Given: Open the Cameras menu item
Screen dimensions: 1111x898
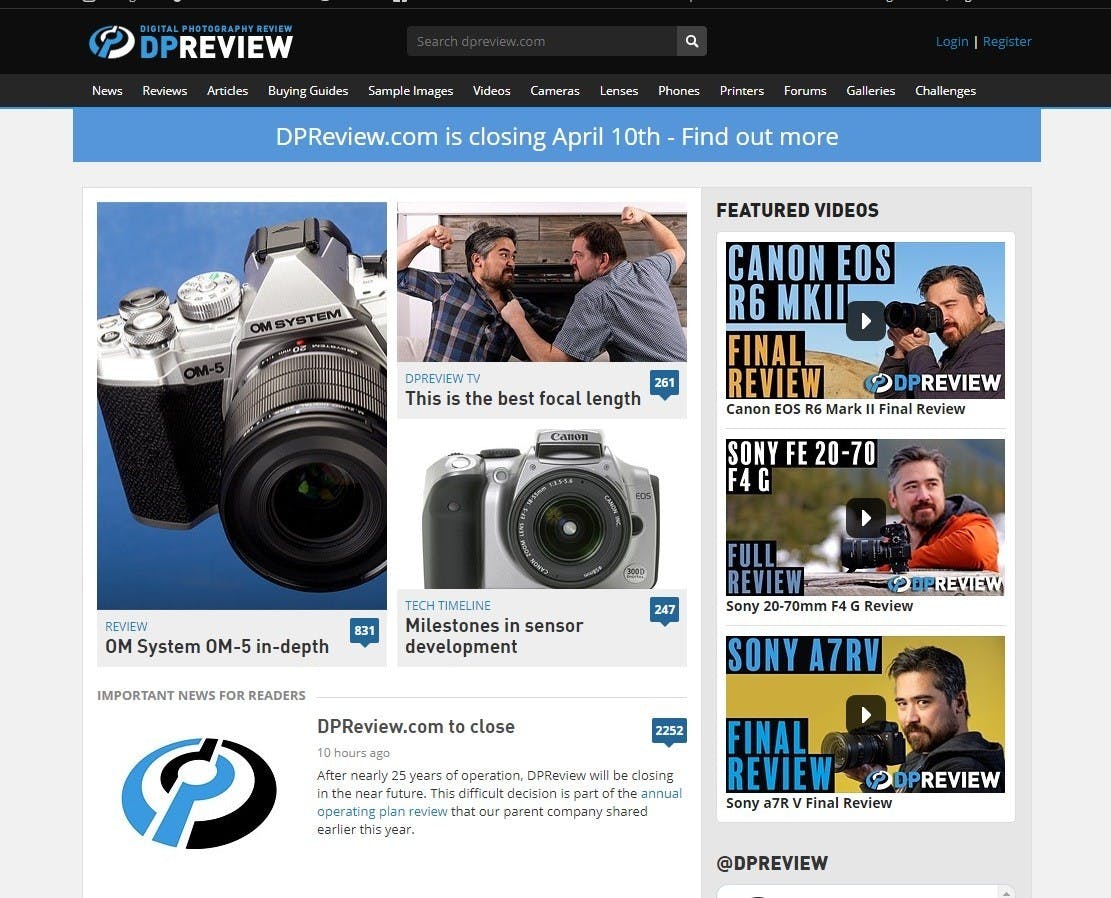Looking at the screenshot, I should [555, 91].
